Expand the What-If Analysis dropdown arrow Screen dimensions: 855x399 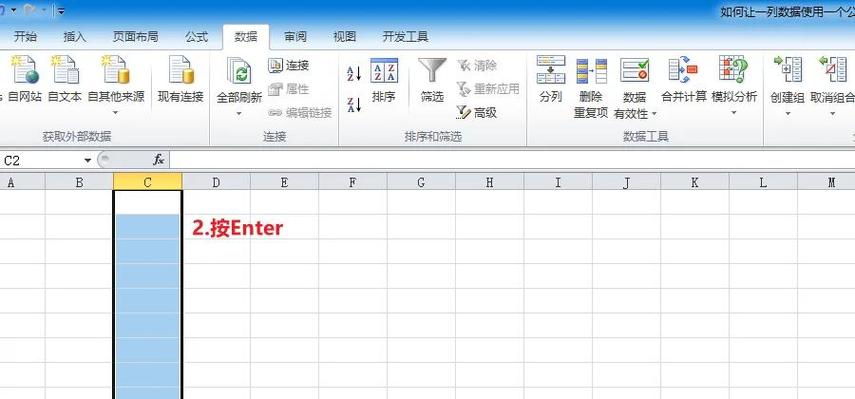pos(734,113)
